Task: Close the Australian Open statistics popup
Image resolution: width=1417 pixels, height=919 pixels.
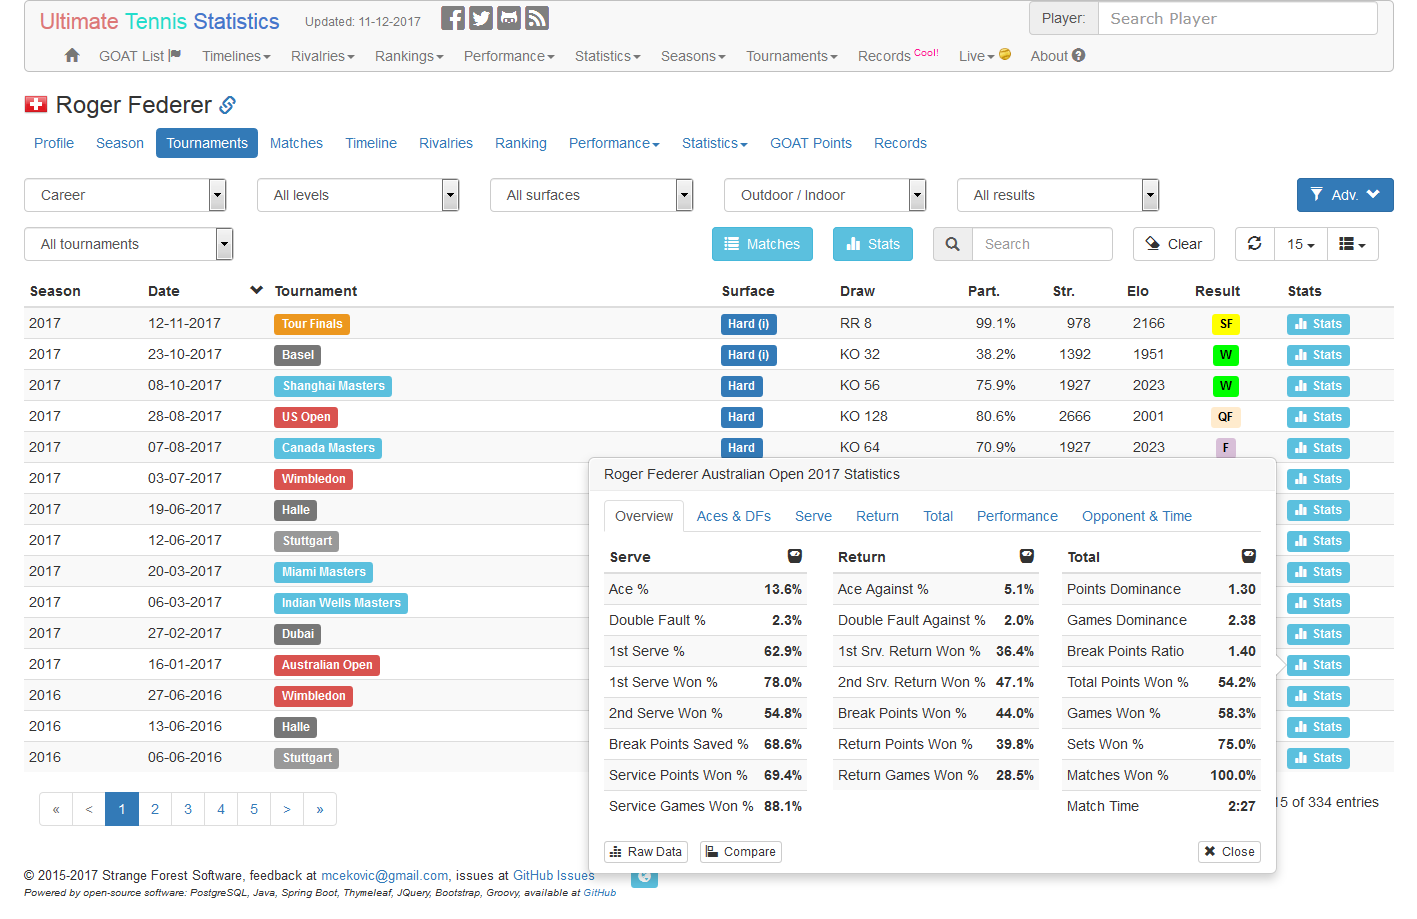Action: (1229, 852)
